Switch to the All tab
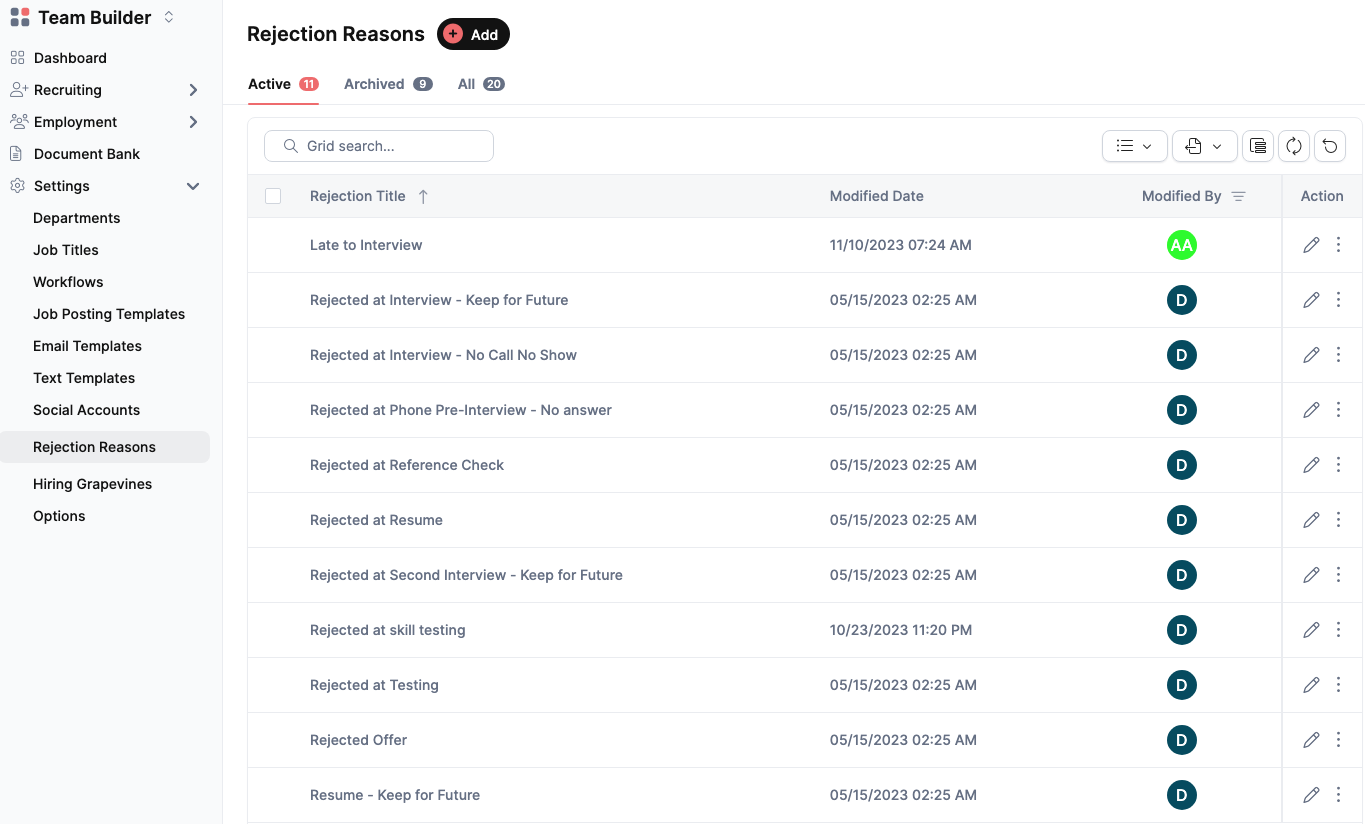 click(x=481, y=84)
